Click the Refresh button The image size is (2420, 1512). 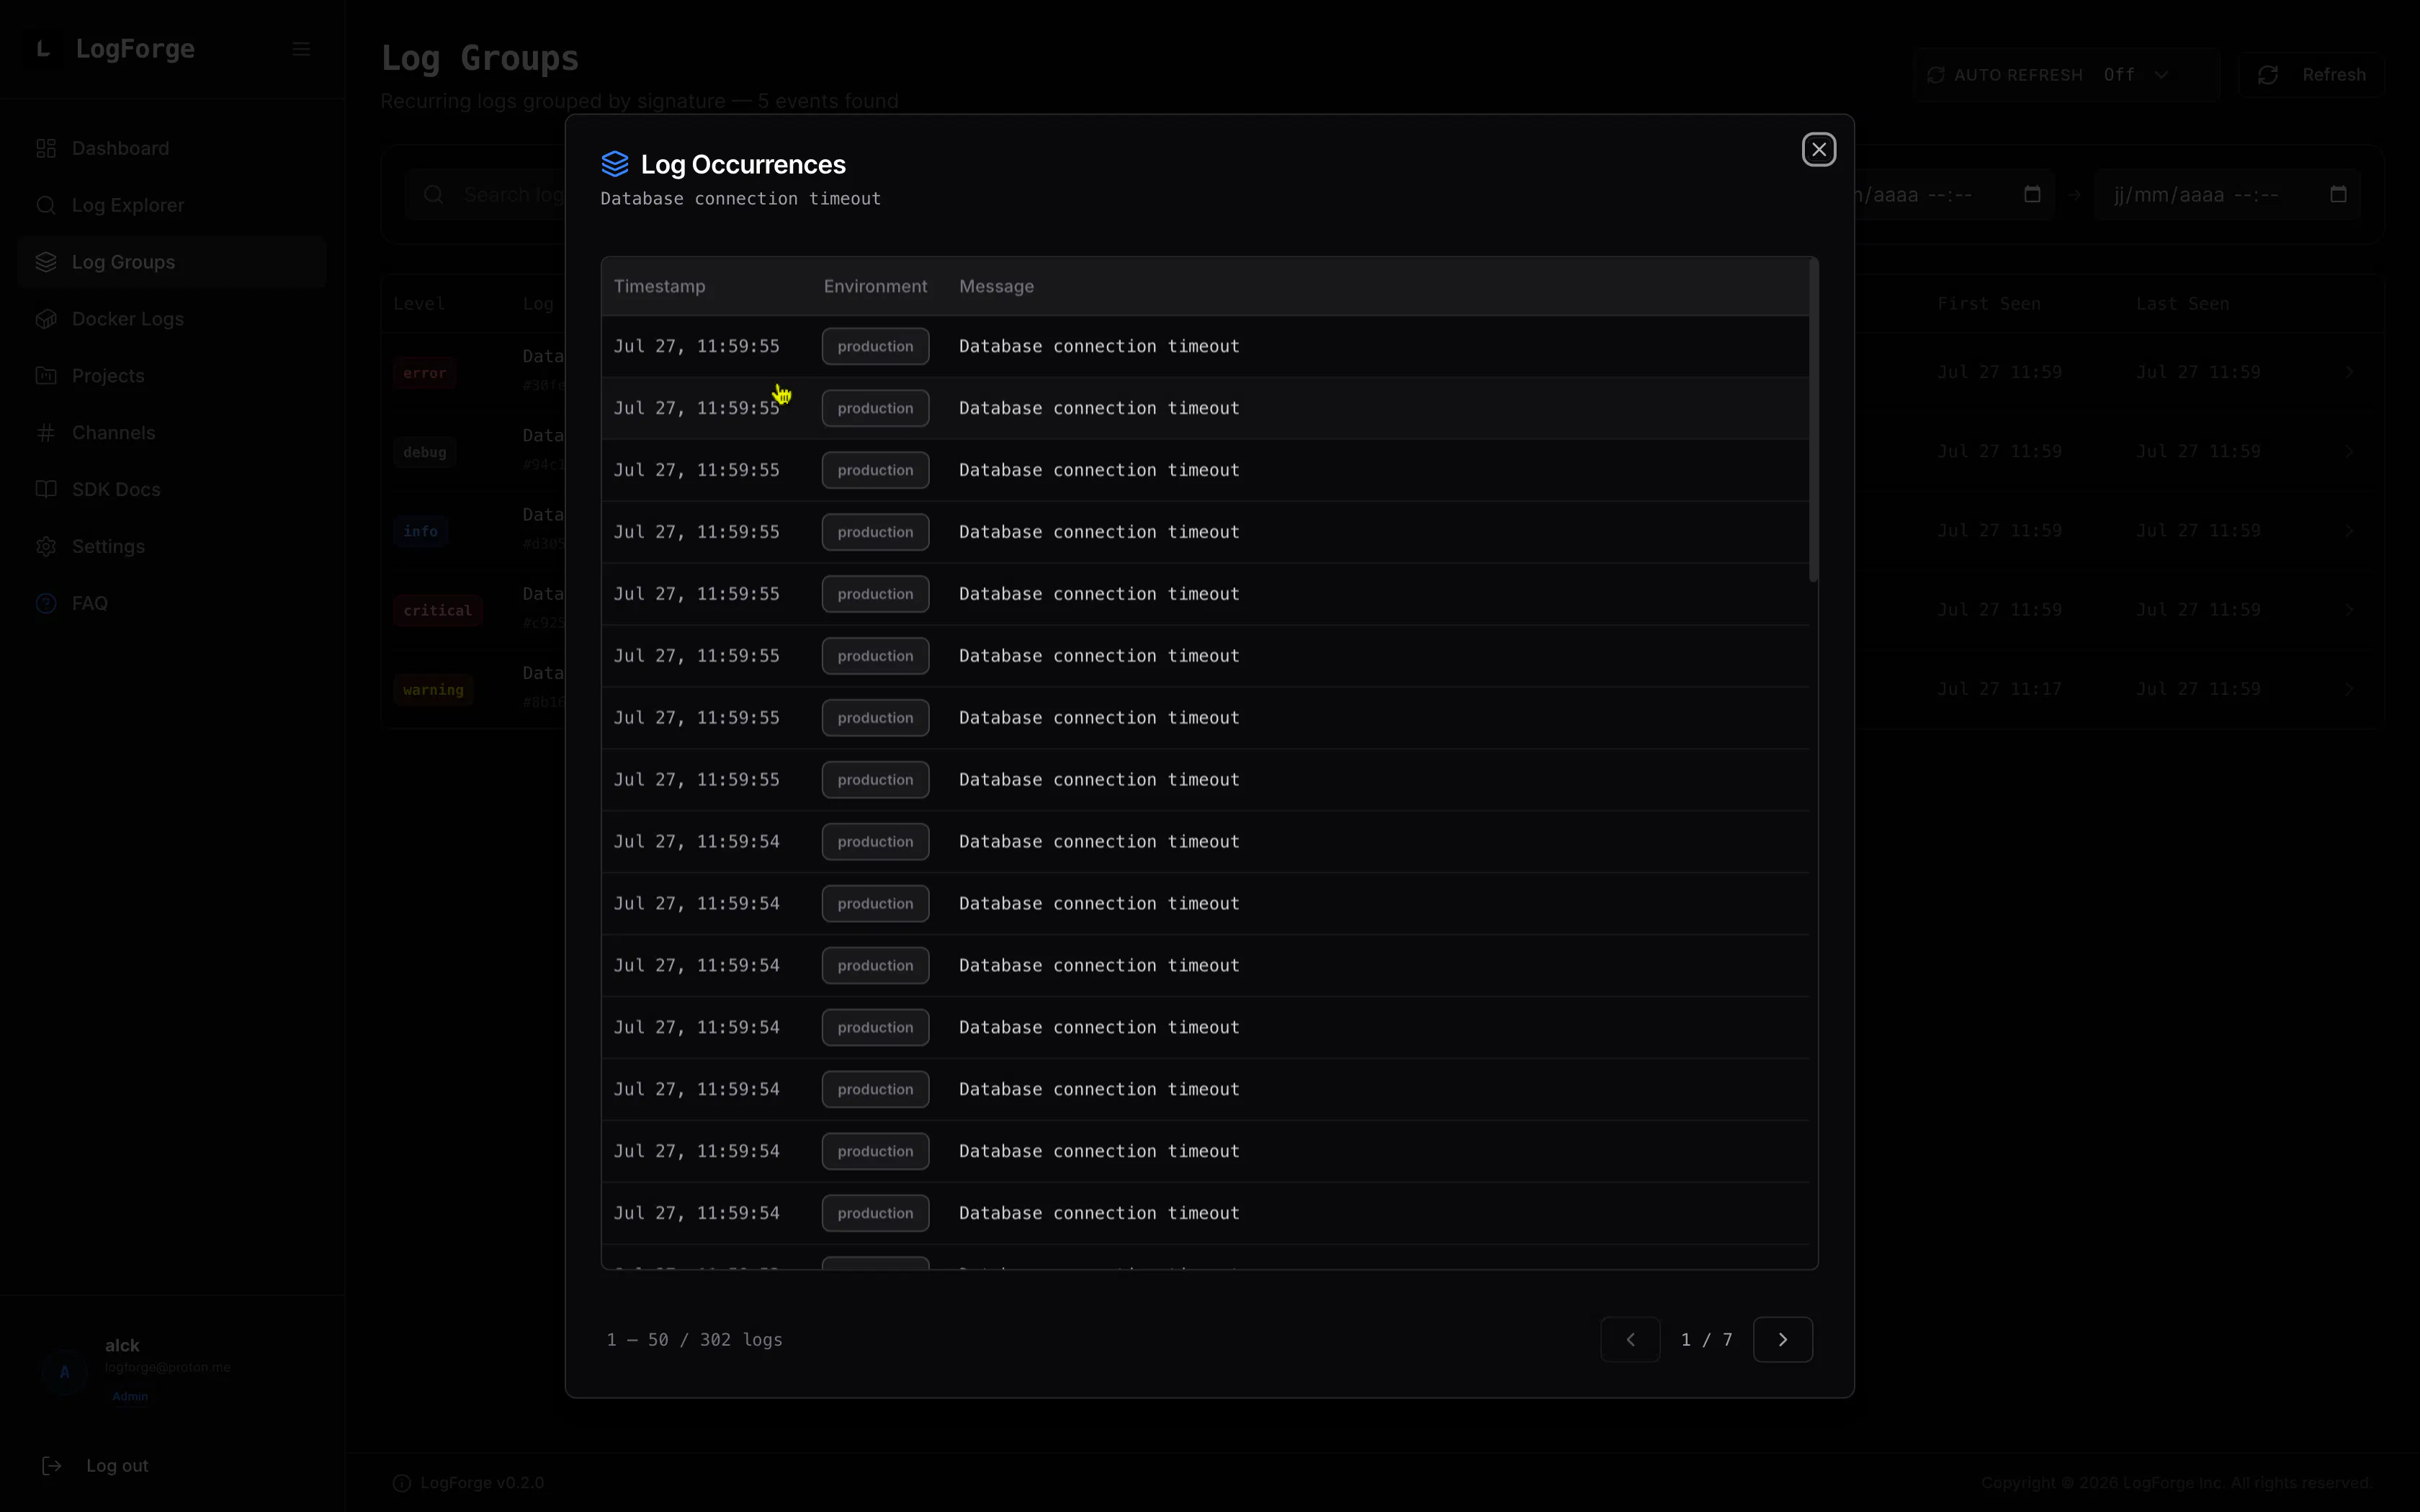pyautogui.click(x=2311, y=75)
